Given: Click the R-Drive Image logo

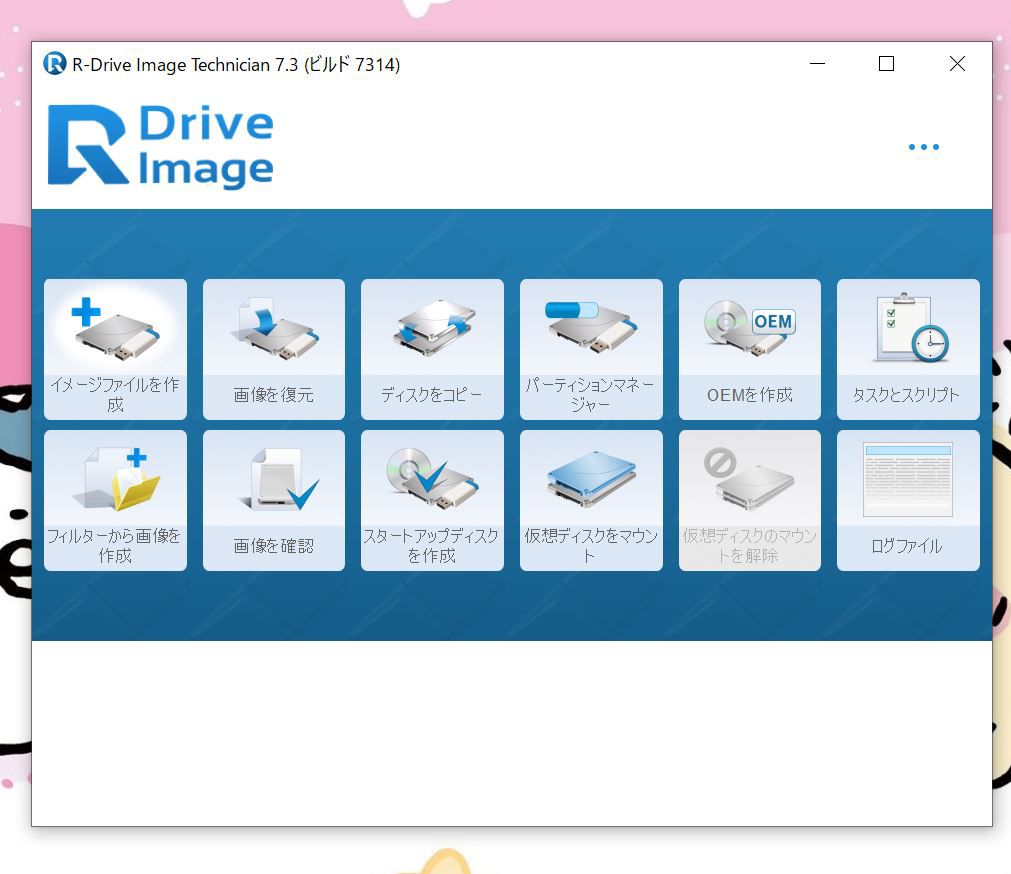Looking at the screenshot, I should pyautogui.click(x=161, y=146).
